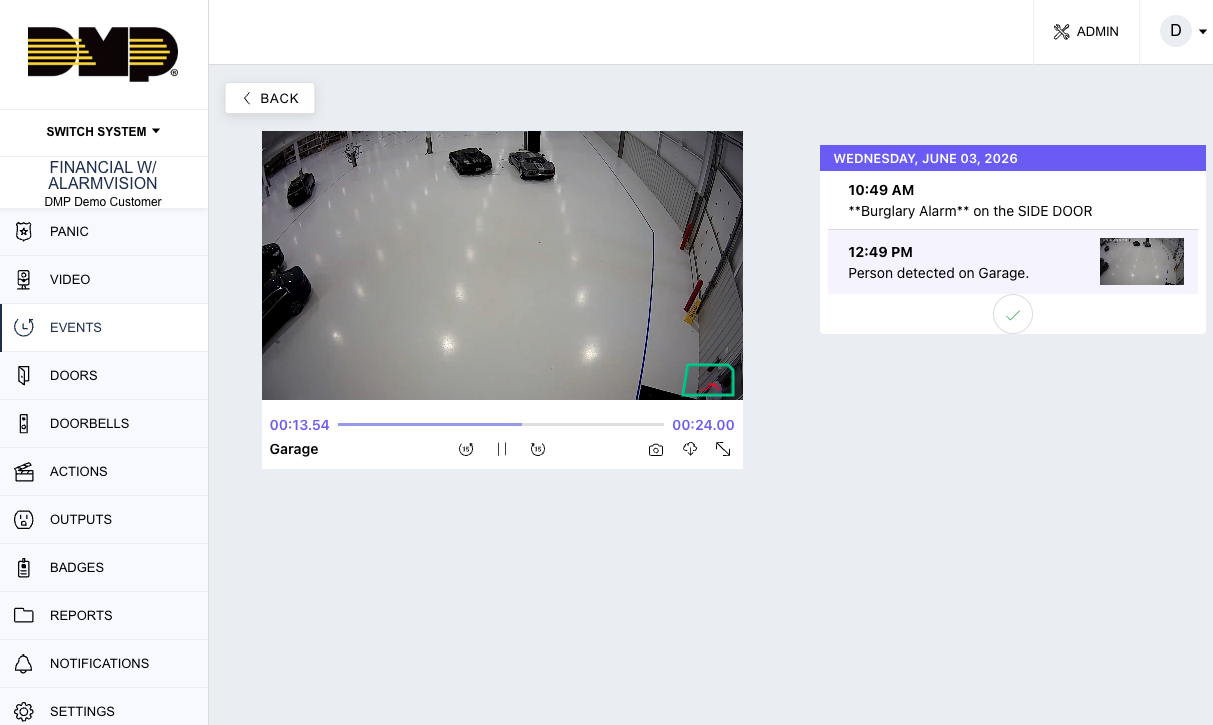Open the ADMIN link
1213x725 pixels.
[1086, 32]
